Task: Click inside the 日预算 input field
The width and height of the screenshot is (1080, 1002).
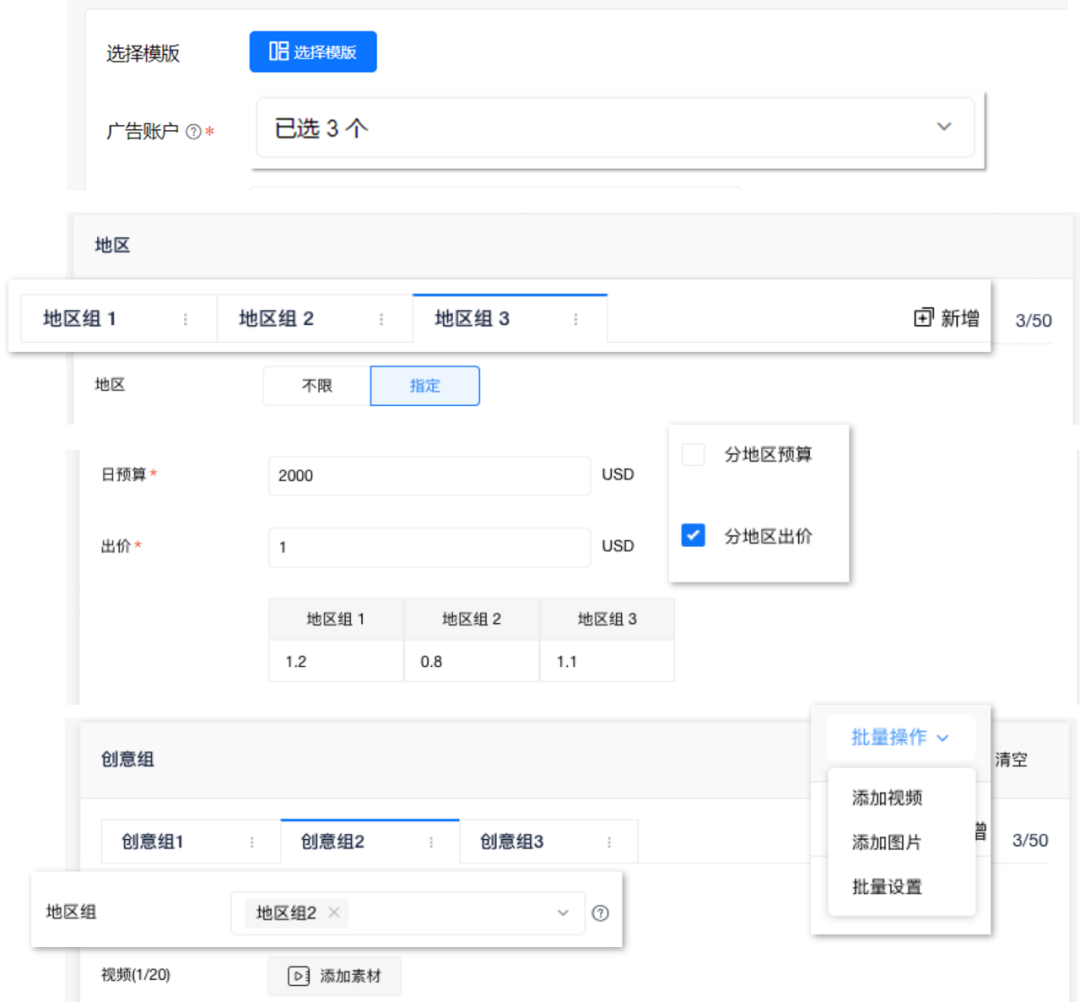Action: pos(428,476)
